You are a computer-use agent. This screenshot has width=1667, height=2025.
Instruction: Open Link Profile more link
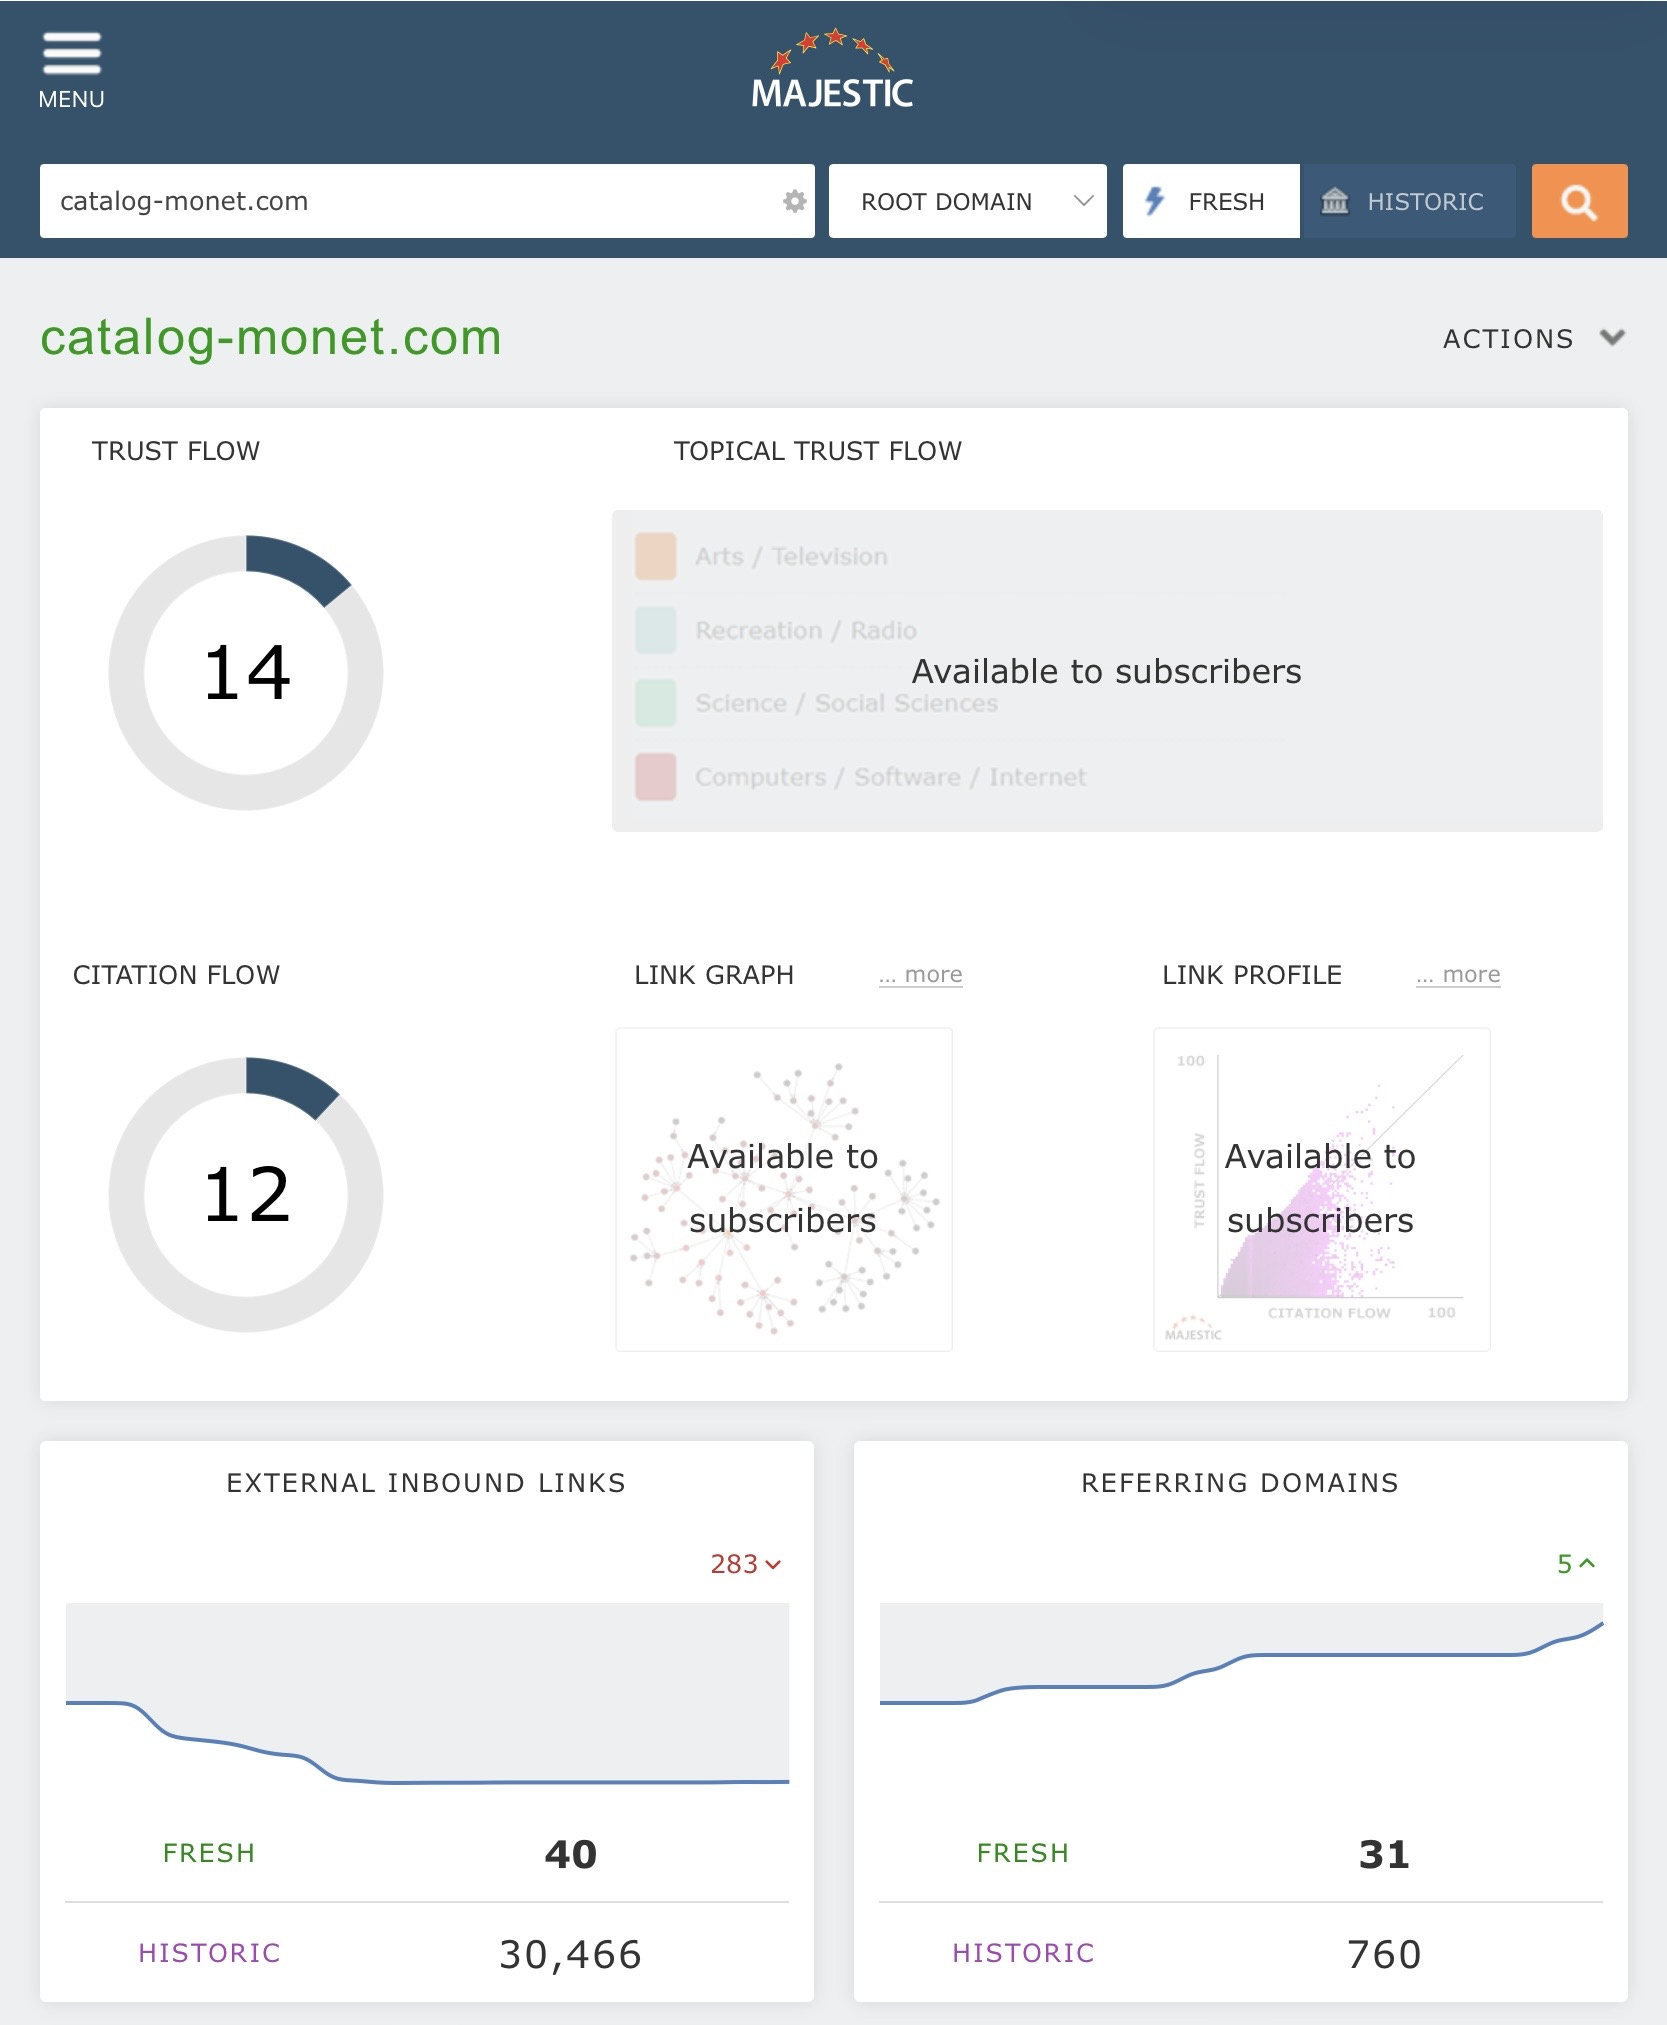[x=1458, y=975]
